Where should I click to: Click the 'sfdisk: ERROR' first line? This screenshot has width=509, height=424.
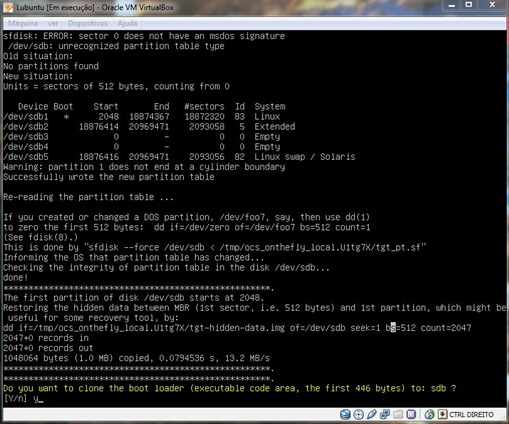pos(144,36)
